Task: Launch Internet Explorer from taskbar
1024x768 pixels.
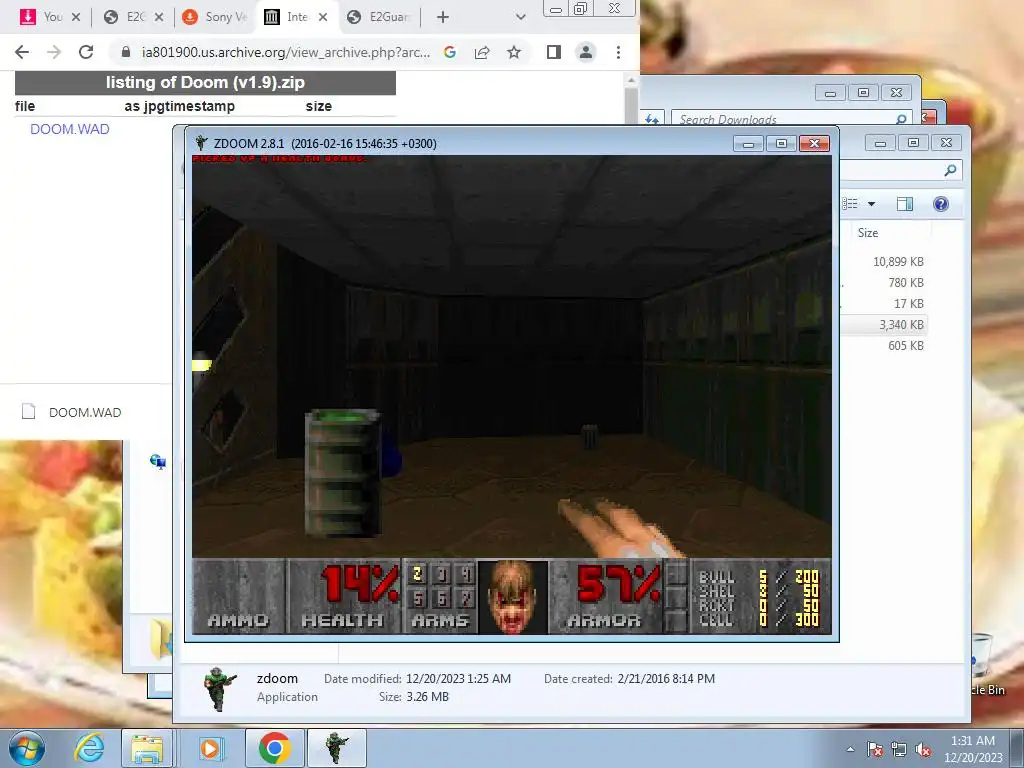Action: 89,748
